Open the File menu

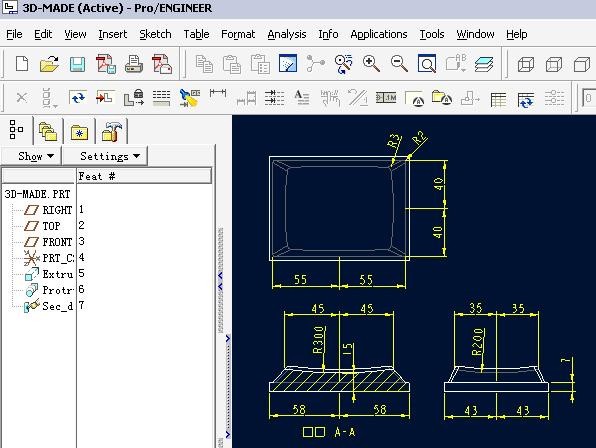coord(14,34)
